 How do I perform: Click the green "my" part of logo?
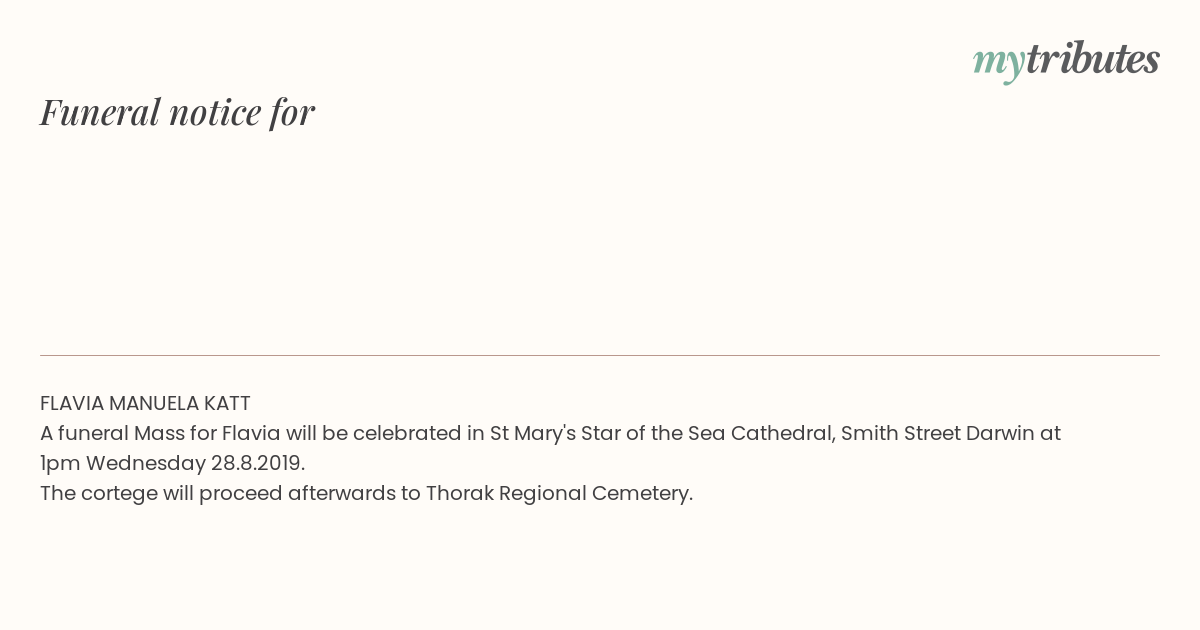pos(999,63)
